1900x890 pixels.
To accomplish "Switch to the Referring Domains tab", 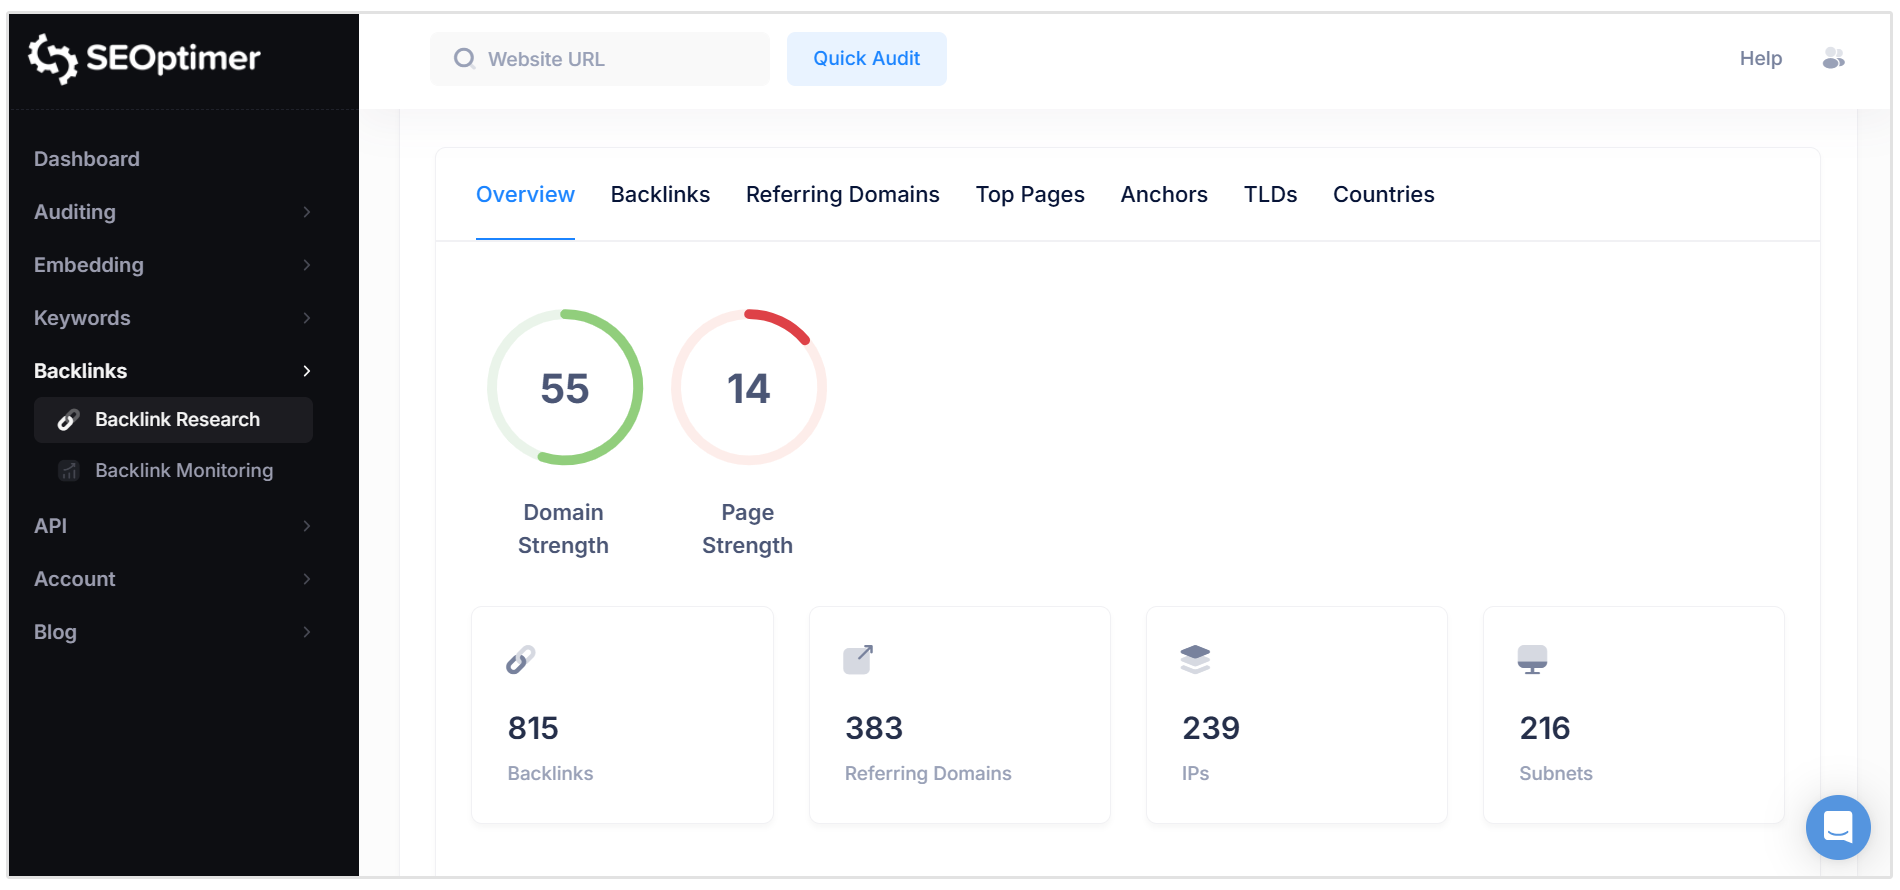I will (x=842, y=195).
